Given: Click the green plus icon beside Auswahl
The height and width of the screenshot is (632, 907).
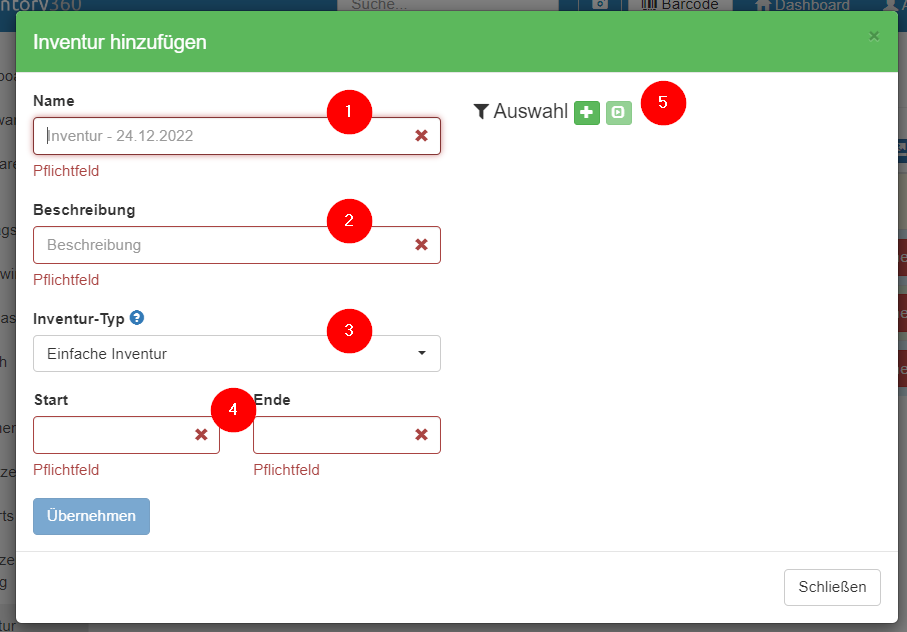Looking at the screenshot, I should [587, 112].
